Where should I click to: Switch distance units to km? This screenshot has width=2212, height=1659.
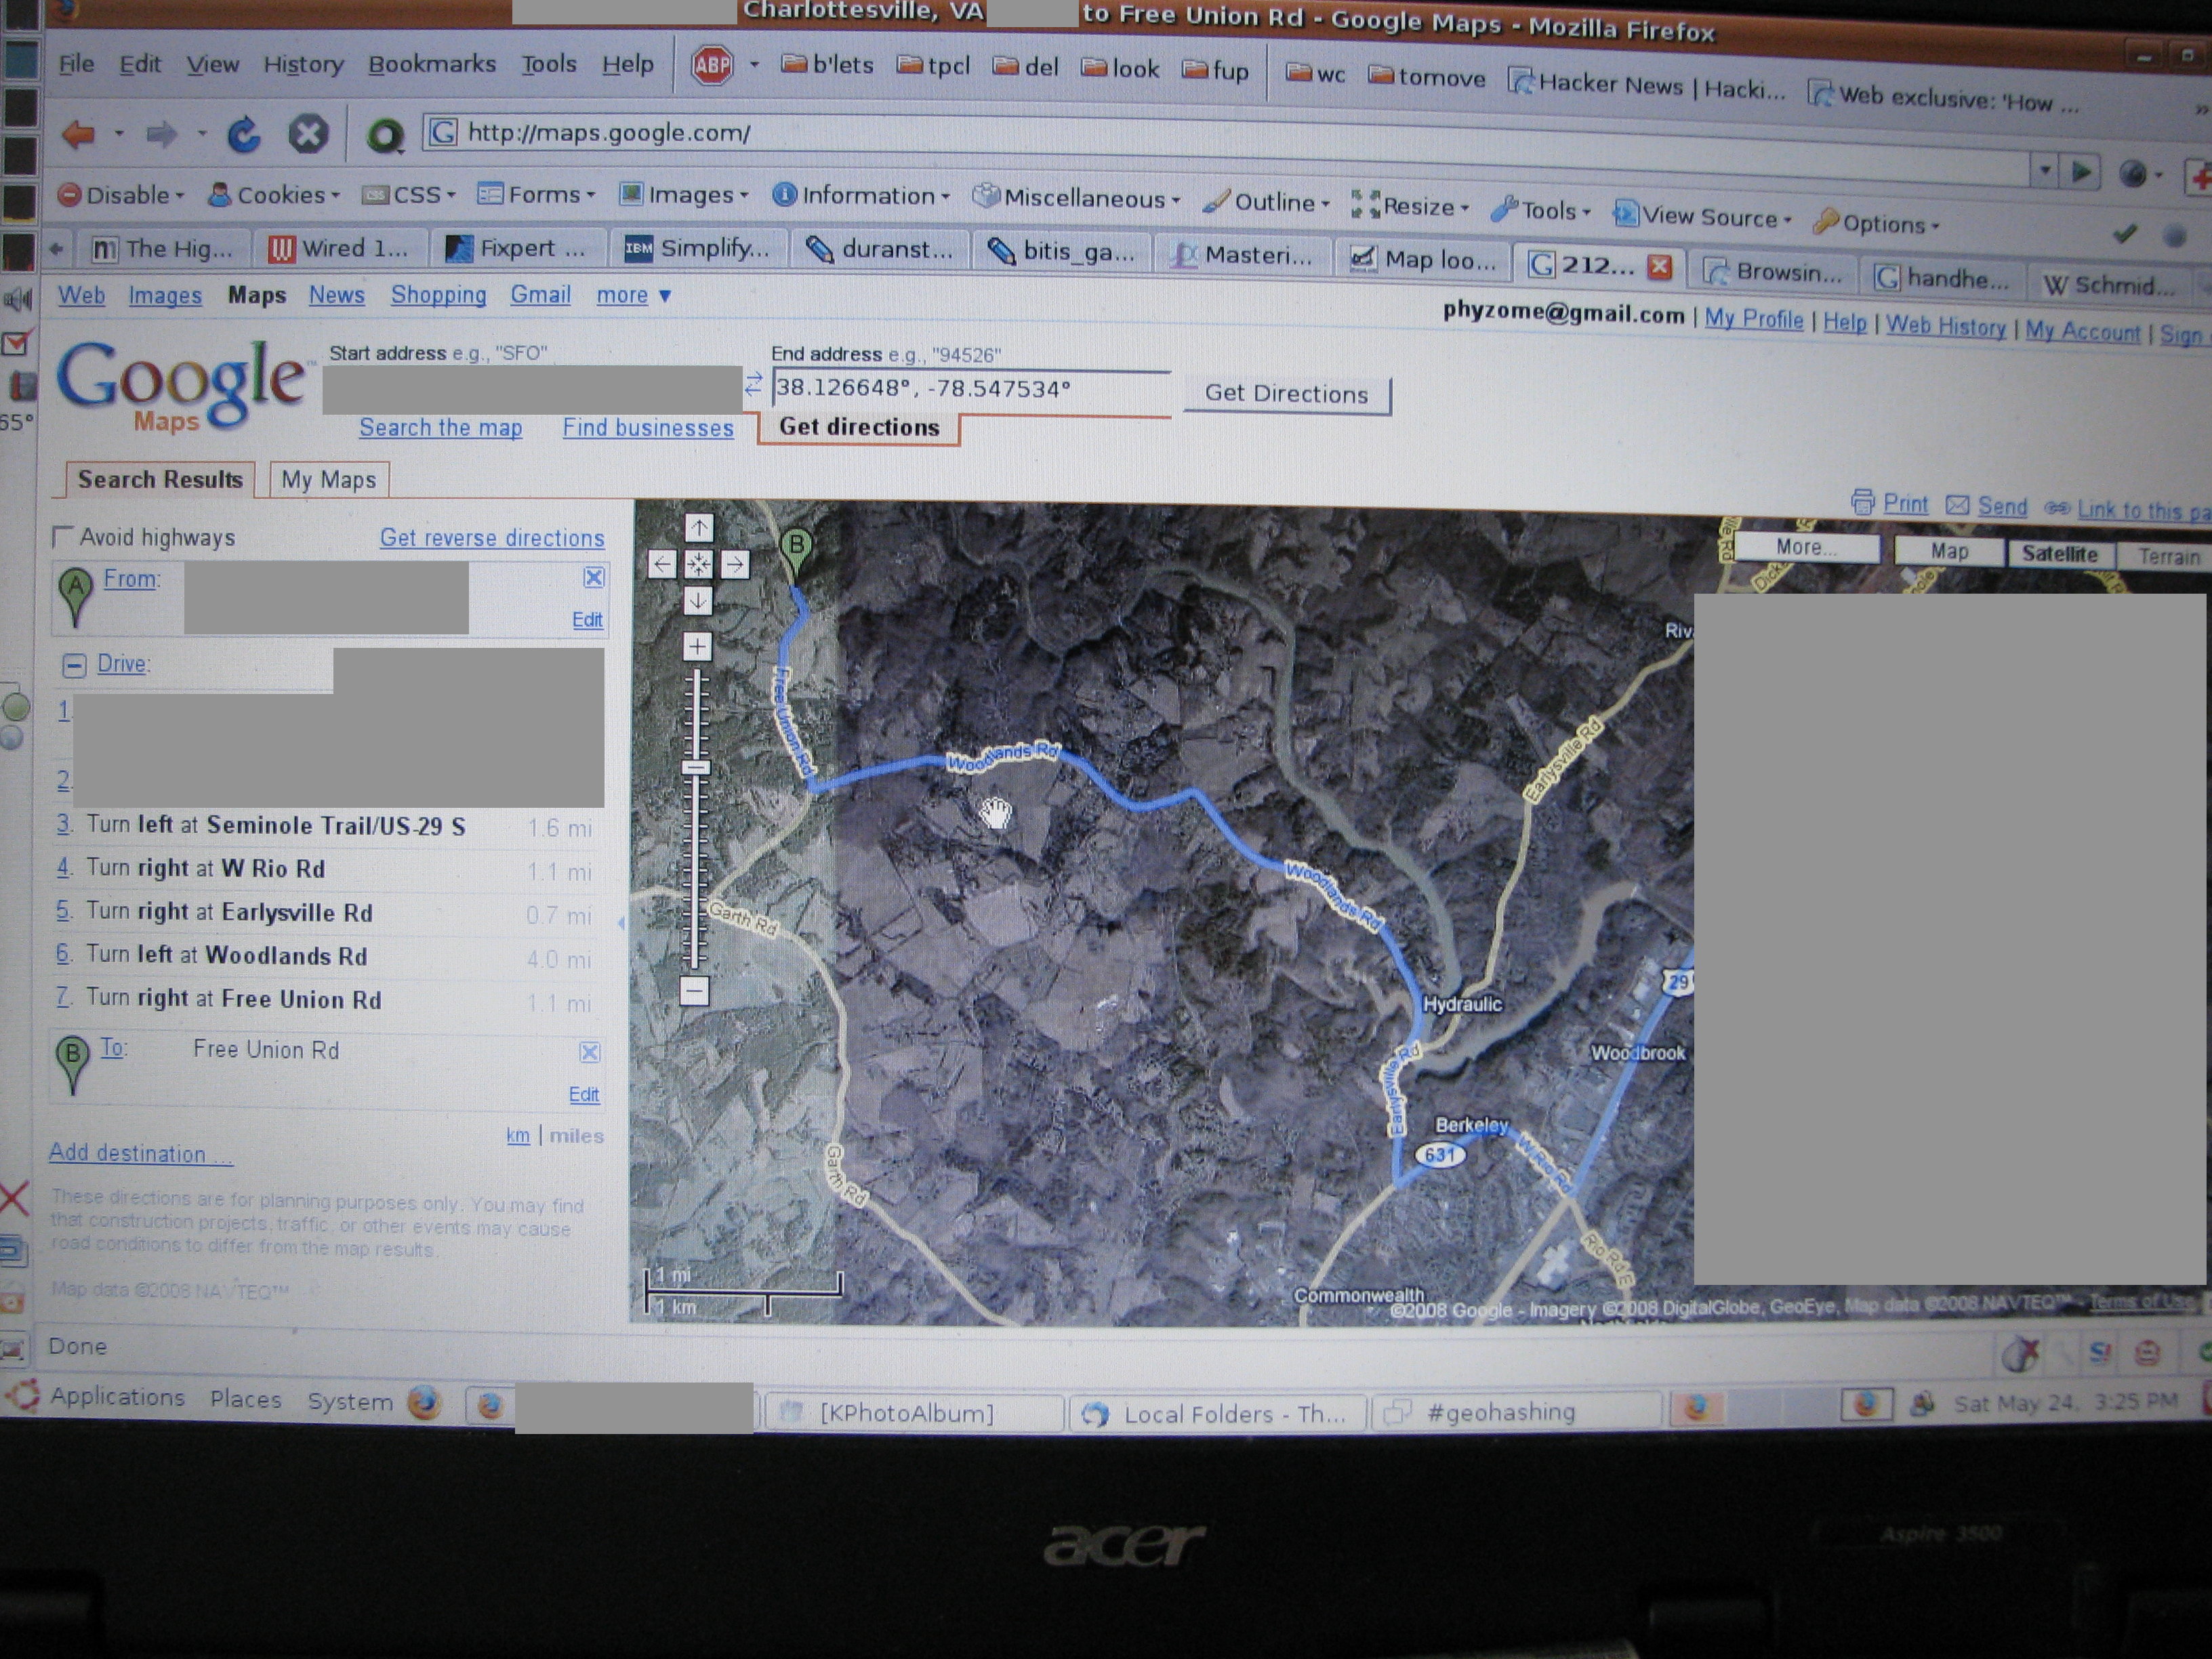click(x=517, y=1135)
